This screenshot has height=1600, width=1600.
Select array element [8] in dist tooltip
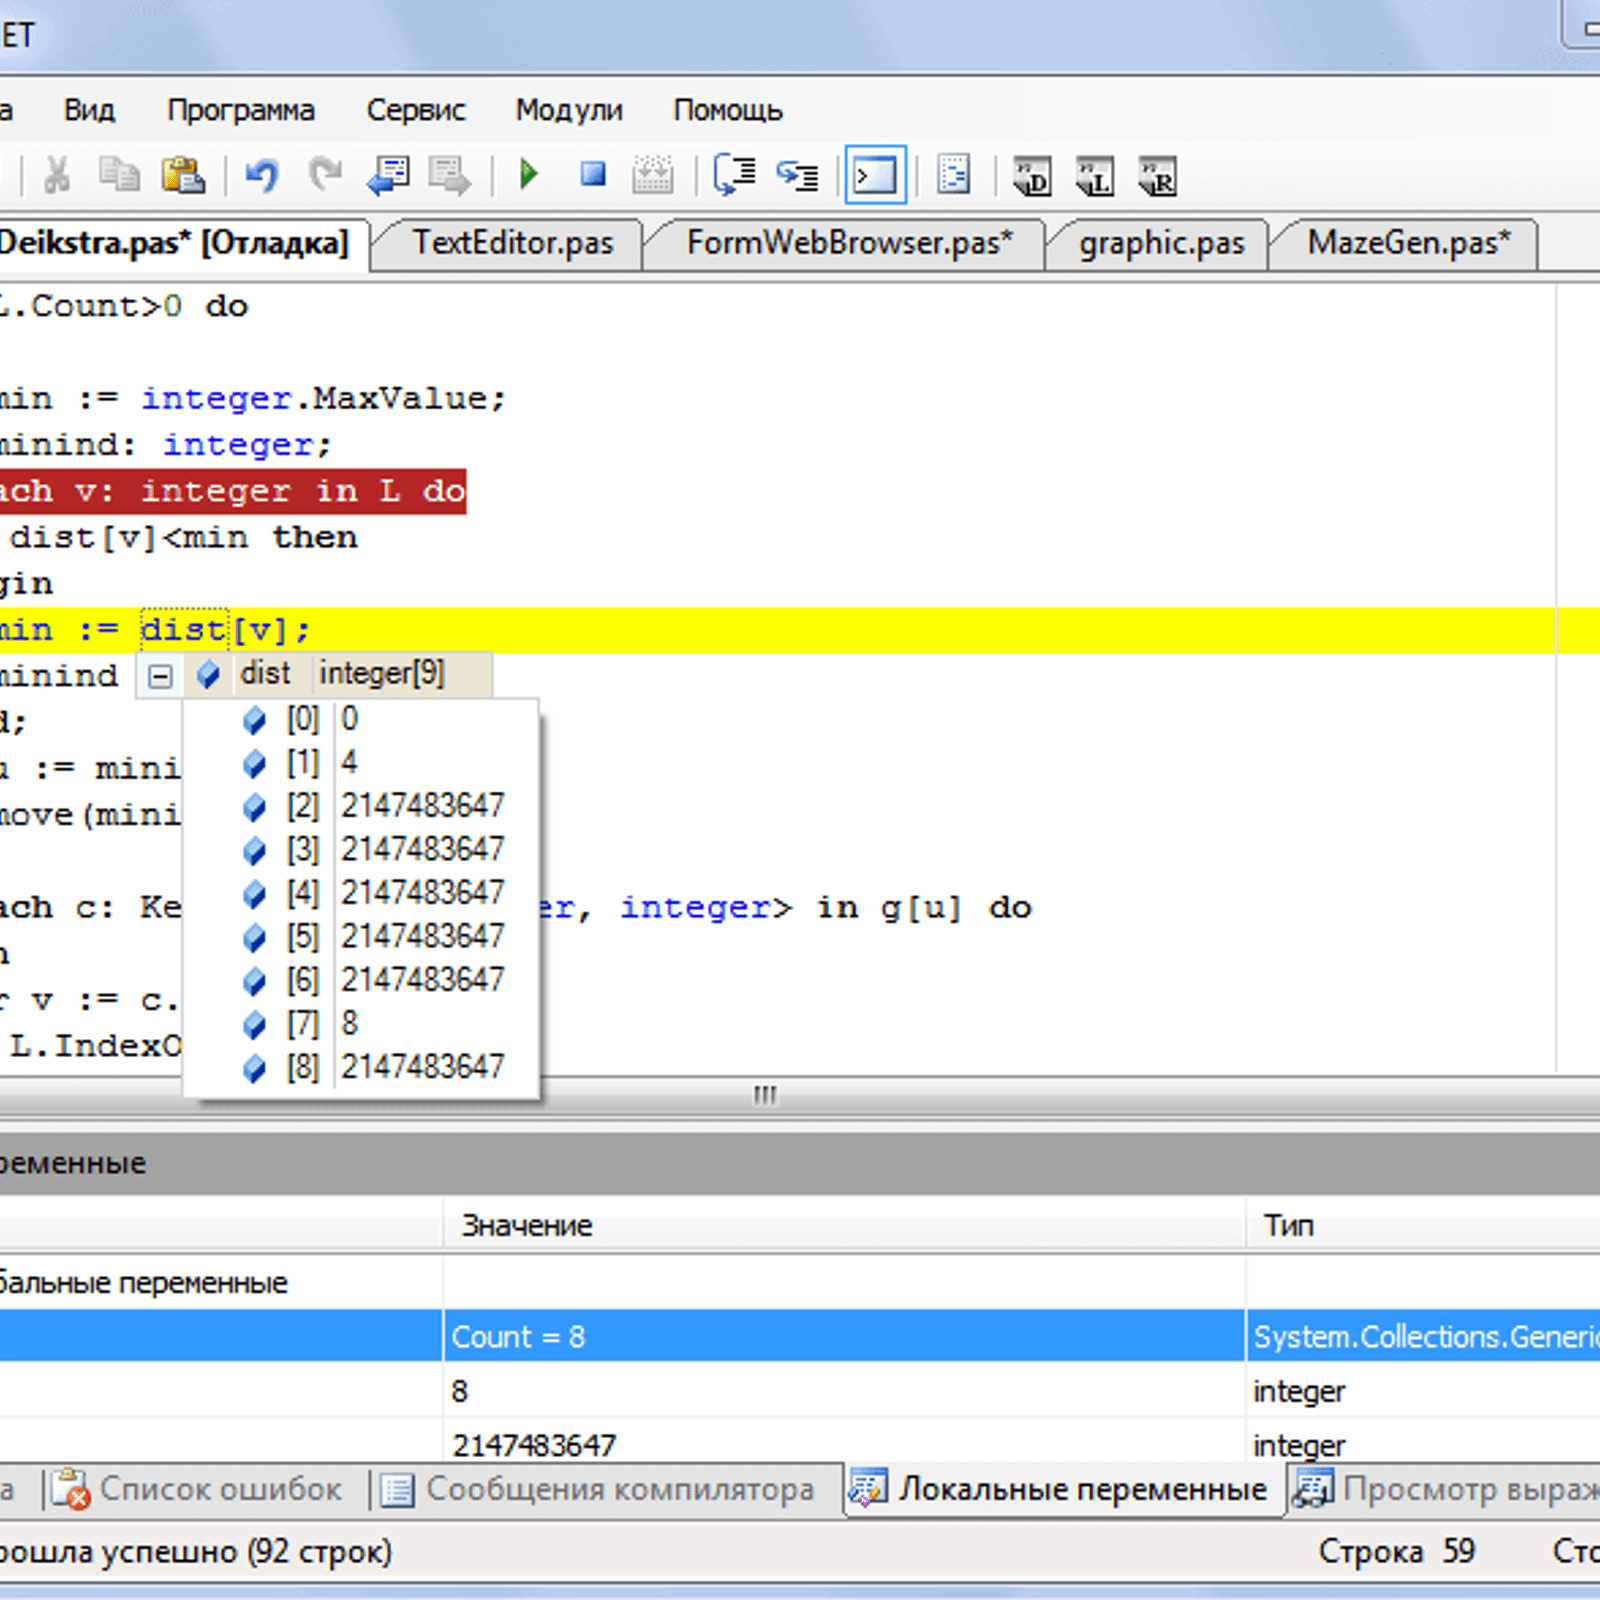click(x=362, y=1067)
